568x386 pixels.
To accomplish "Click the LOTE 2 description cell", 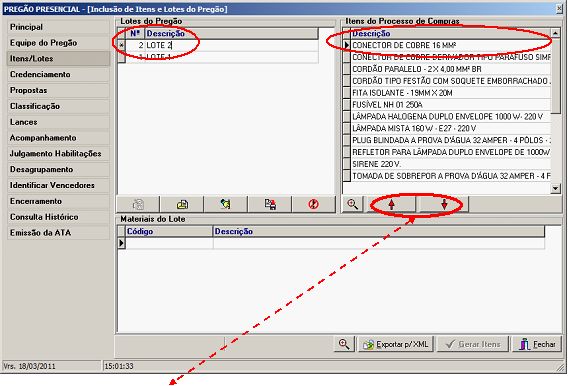I will [231, 45].
